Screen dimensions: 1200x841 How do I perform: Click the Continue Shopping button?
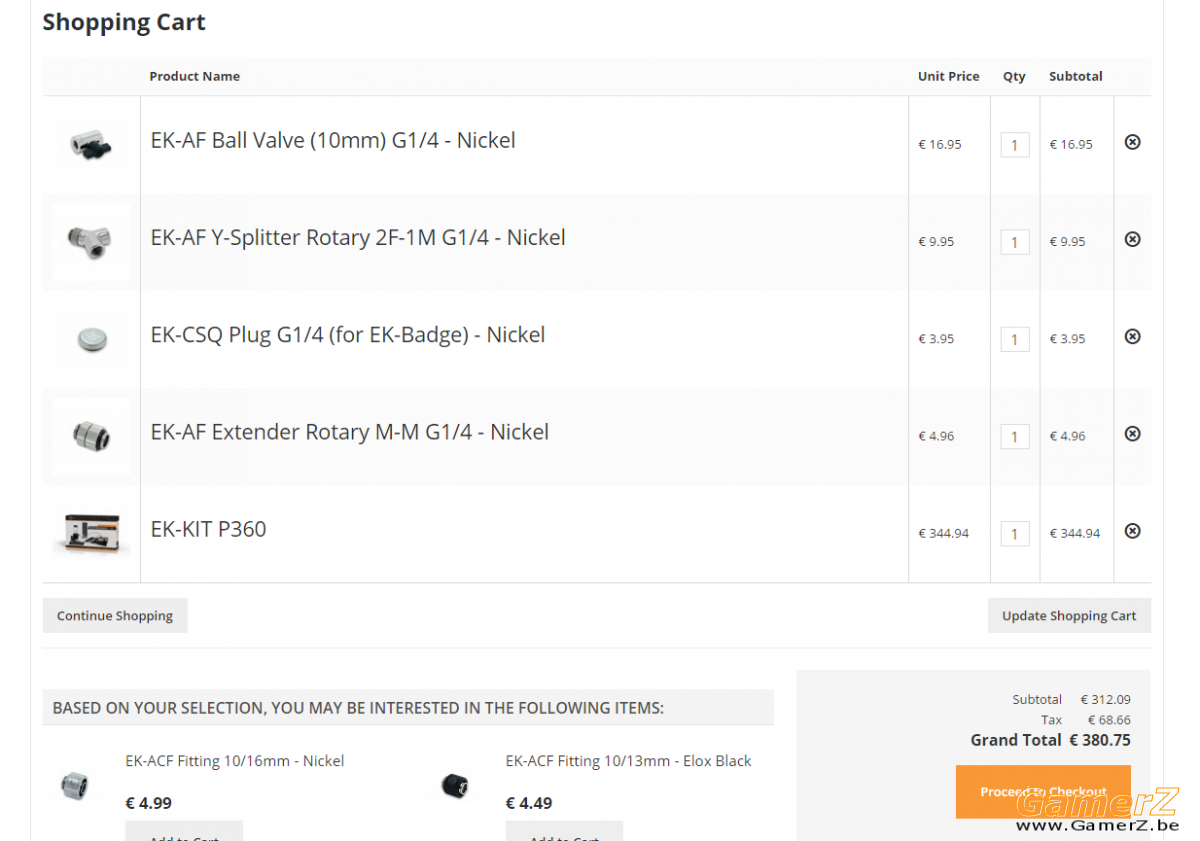(115, 616)
